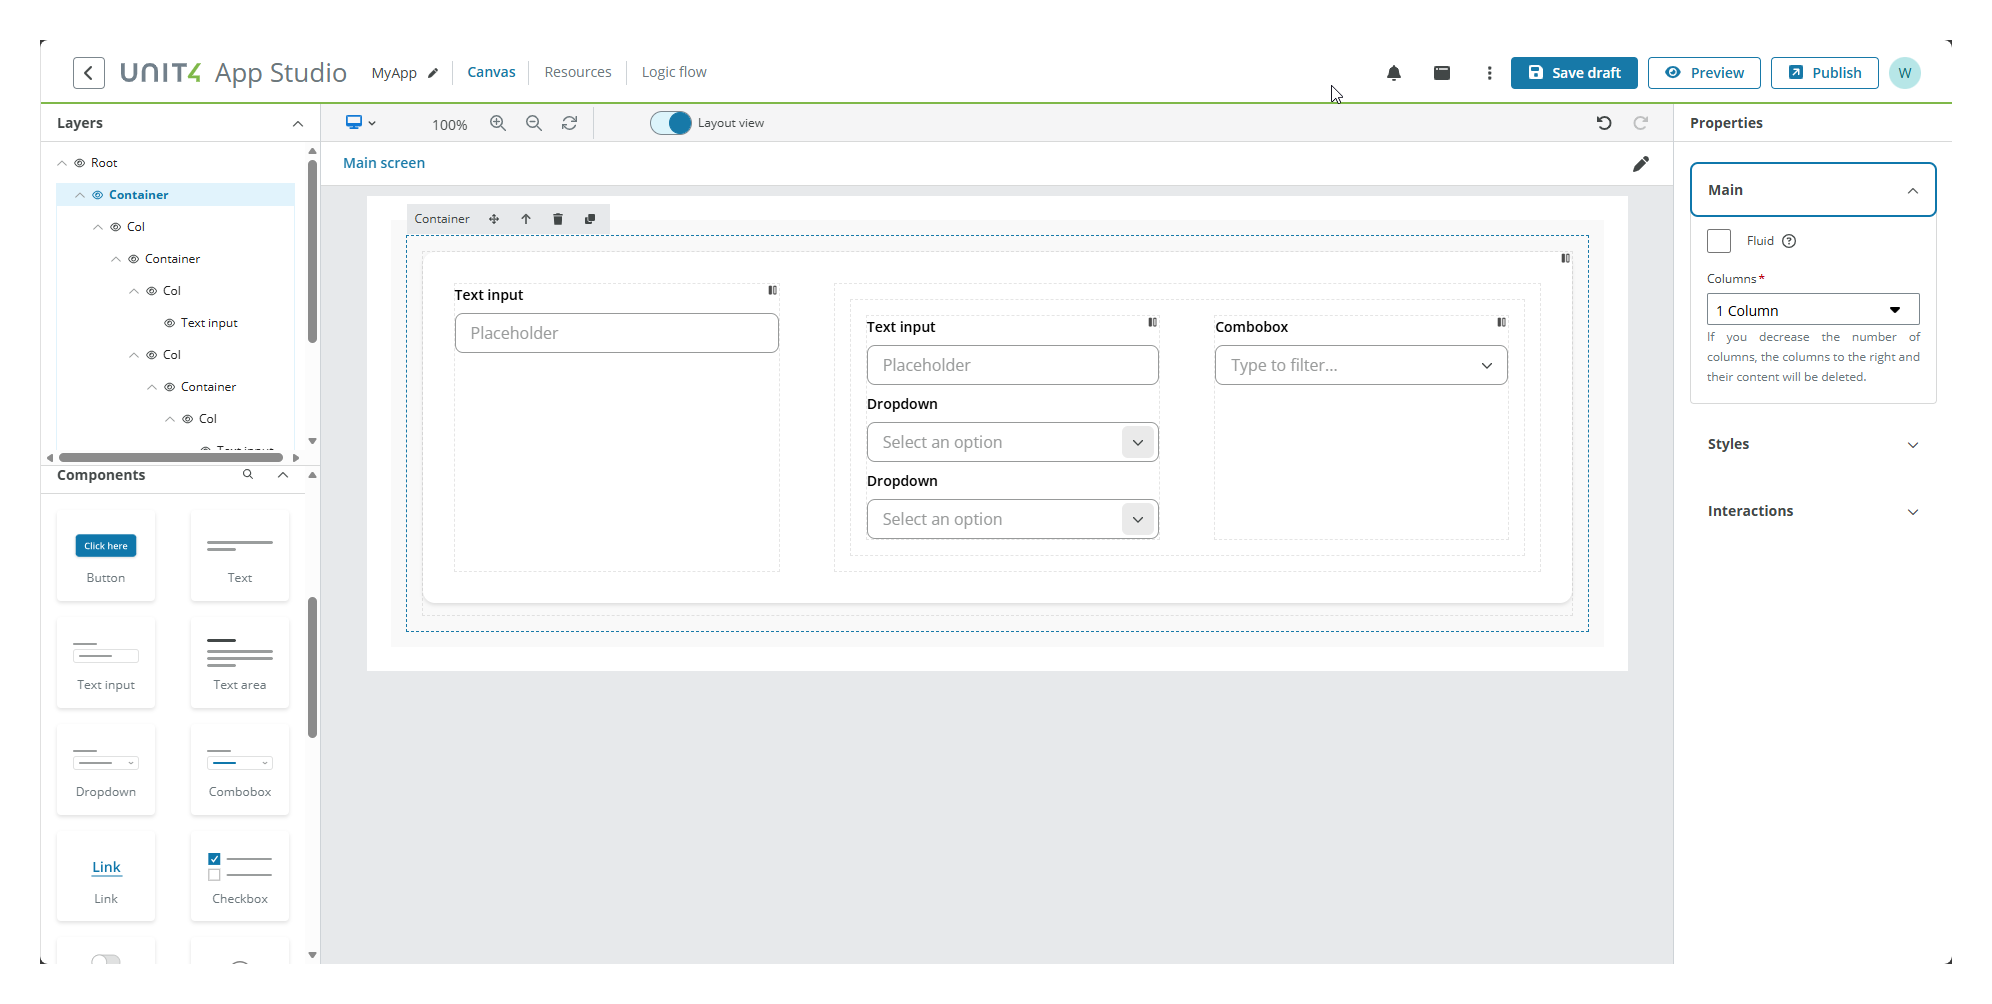Undo the last action
Screen dimensions: 1992x1004
(x=1604, y=123)
